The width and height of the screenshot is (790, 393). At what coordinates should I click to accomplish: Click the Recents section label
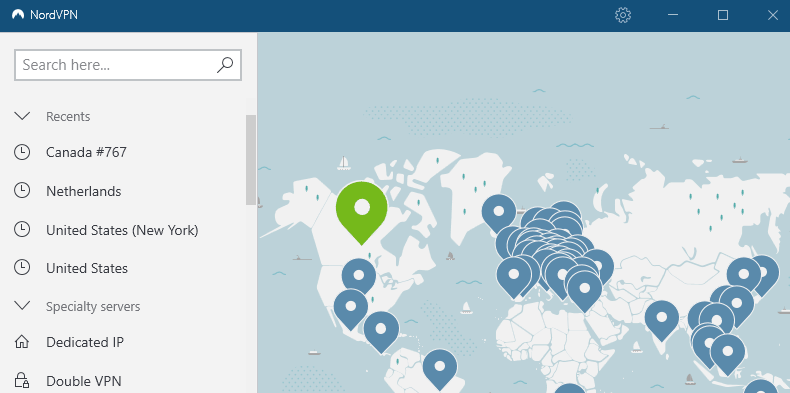coord(68,116)
